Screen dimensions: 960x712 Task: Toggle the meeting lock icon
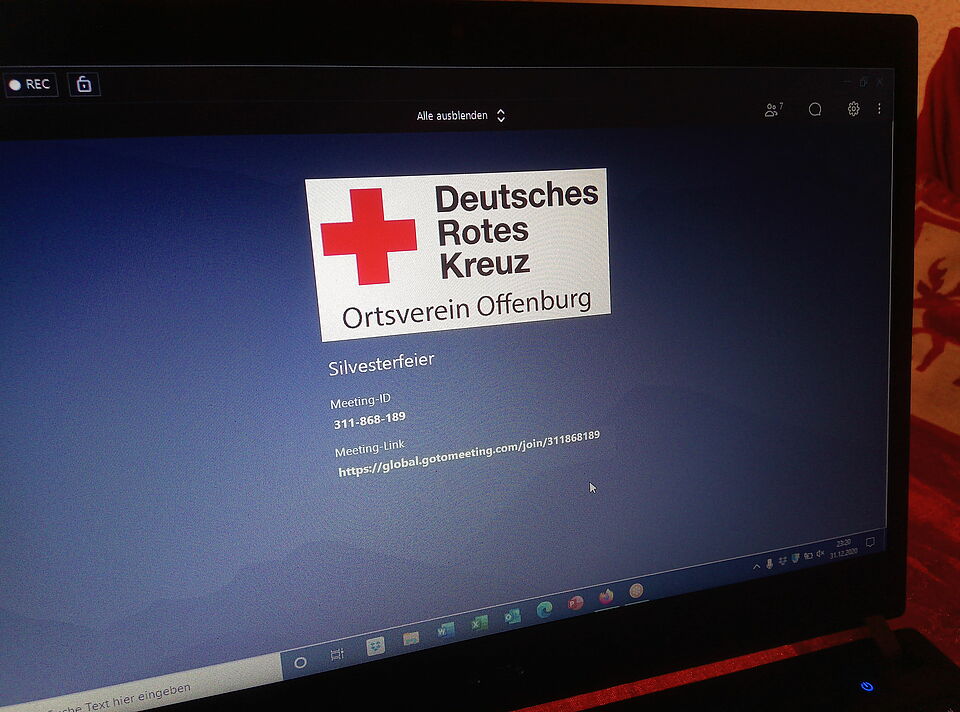pyautogui.click(x=84, y=84)
